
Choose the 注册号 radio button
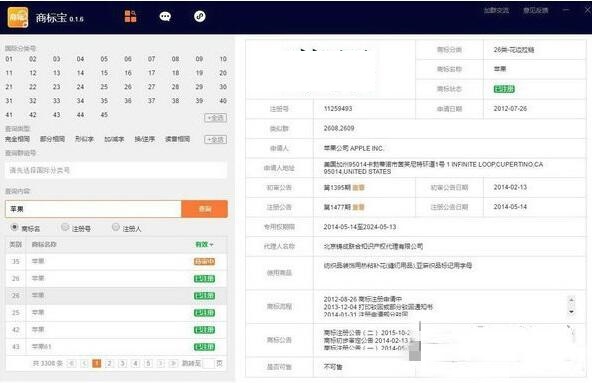tap(65, 227)
